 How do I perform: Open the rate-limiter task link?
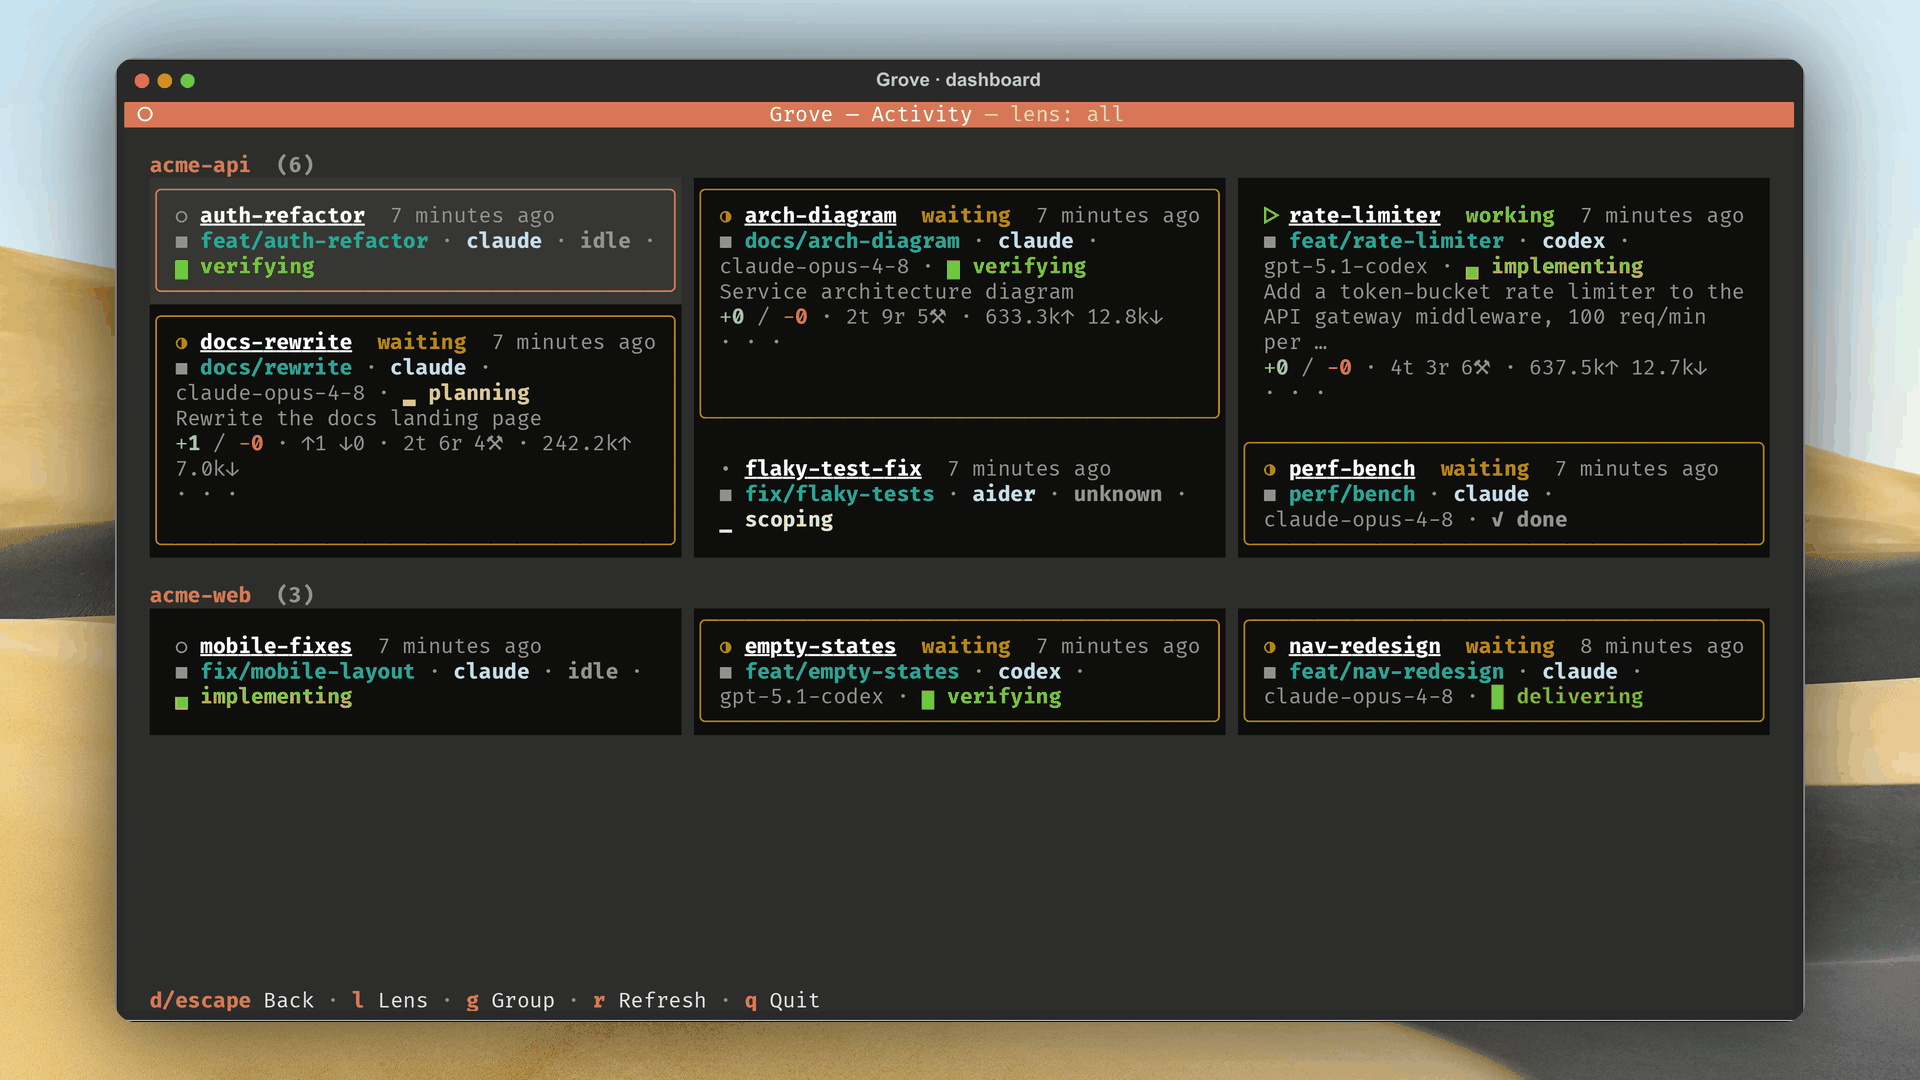[1364, 216]
